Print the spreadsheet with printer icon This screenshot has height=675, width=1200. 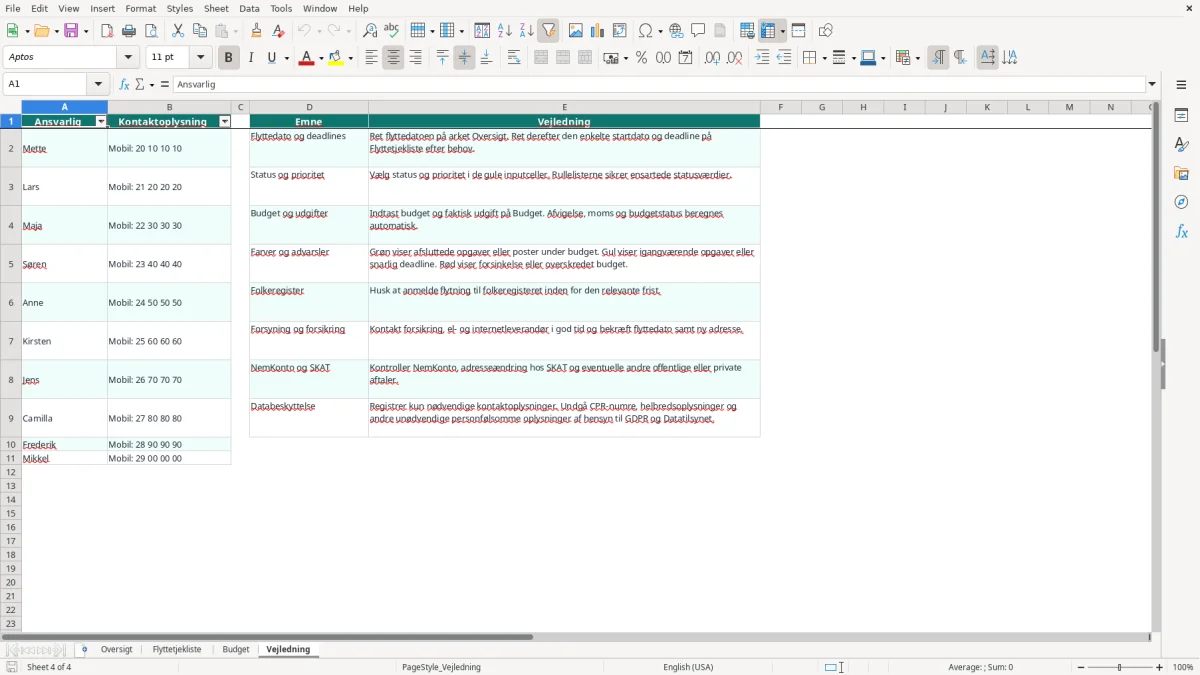coord(129,31)
